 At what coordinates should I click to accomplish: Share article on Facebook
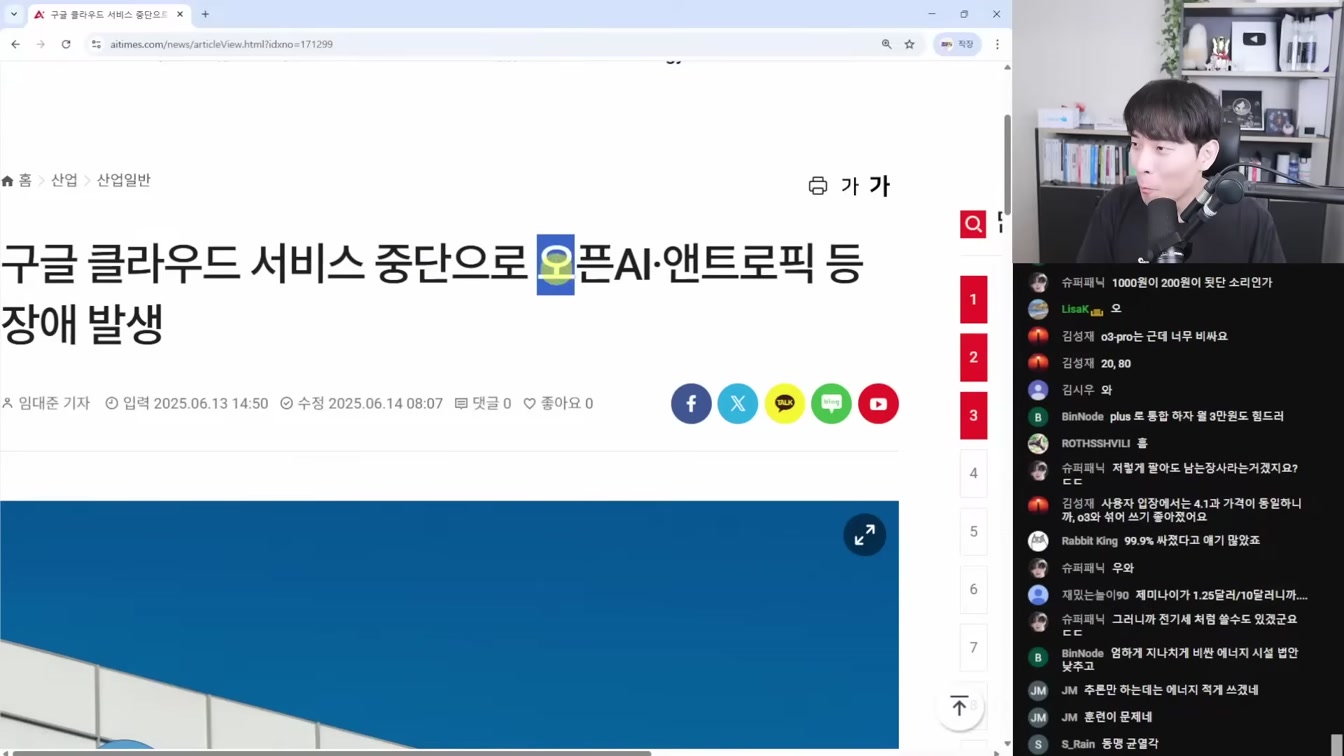[x=691, y=404]
